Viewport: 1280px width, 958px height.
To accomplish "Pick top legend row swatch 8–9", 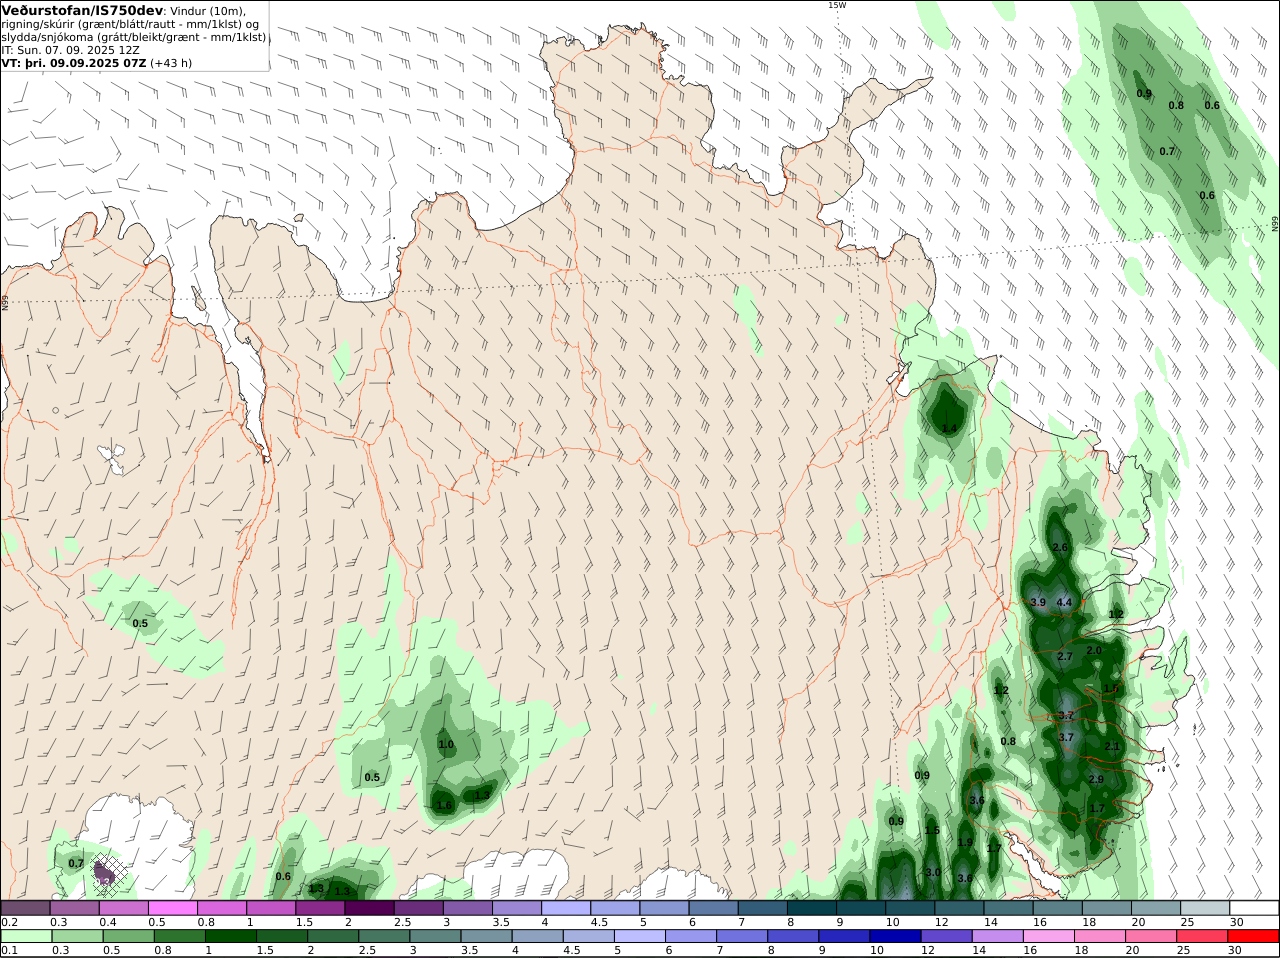I will coord(811,908).
